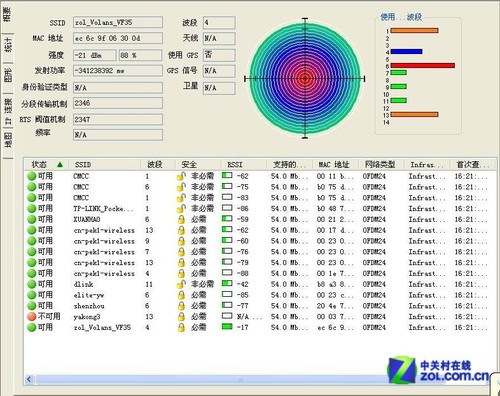Screen dimensions: 500x396
Task: Click the signal bar icon beside RSSI -60
Action: coord(227,240)
